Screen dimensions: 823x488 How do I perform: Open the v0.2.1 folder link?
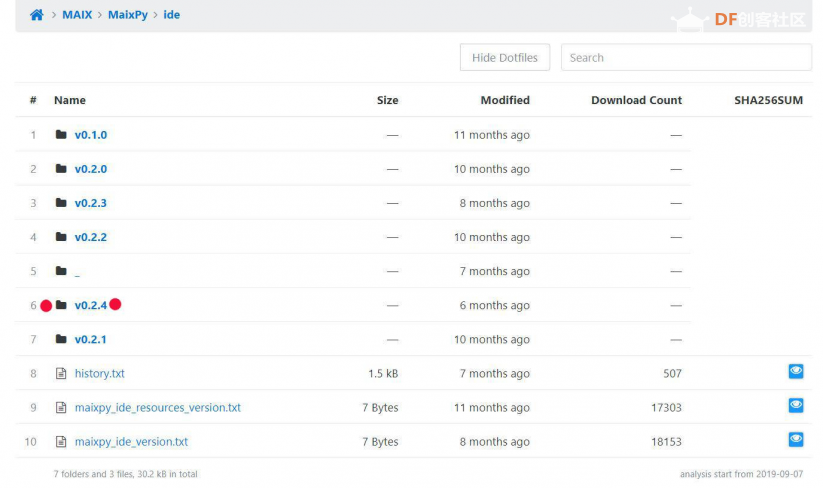tap(90, 340)
